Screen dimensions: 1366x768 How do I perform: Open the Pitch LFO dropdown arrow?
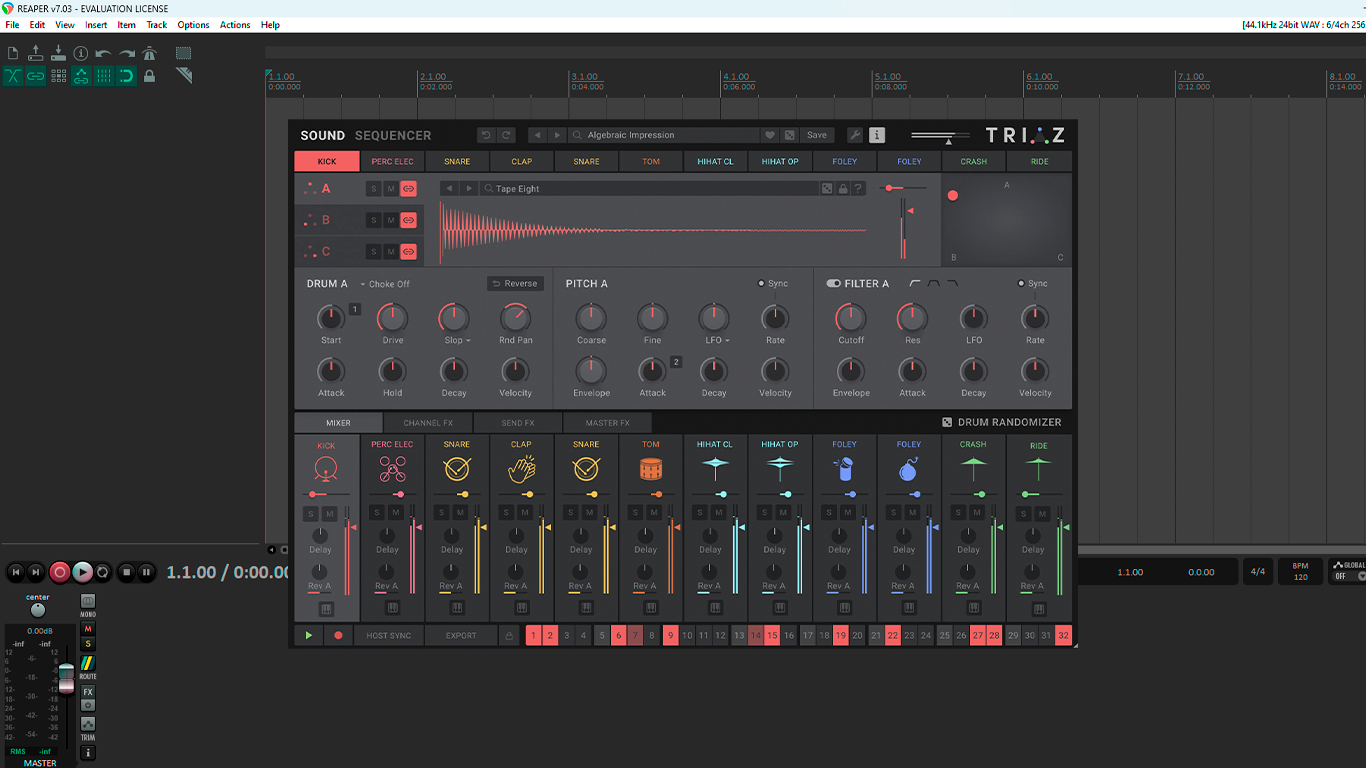click(x=725, y=341)
